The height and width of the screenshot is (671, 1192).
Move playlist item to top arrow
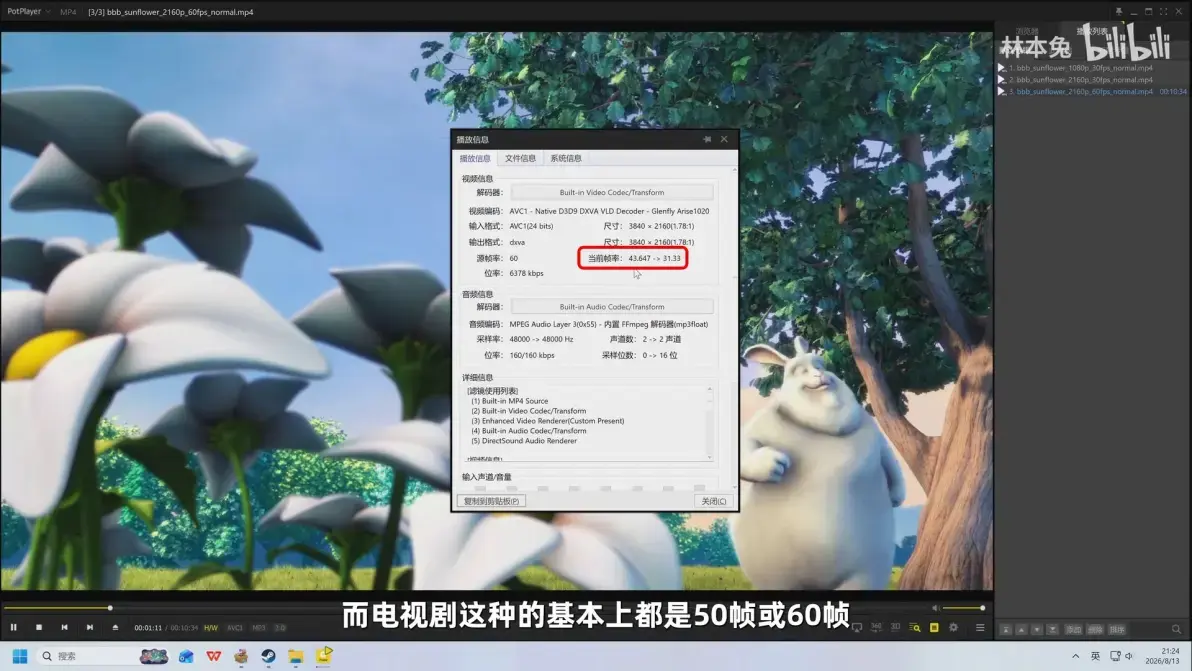click(x=1006, y=629)
